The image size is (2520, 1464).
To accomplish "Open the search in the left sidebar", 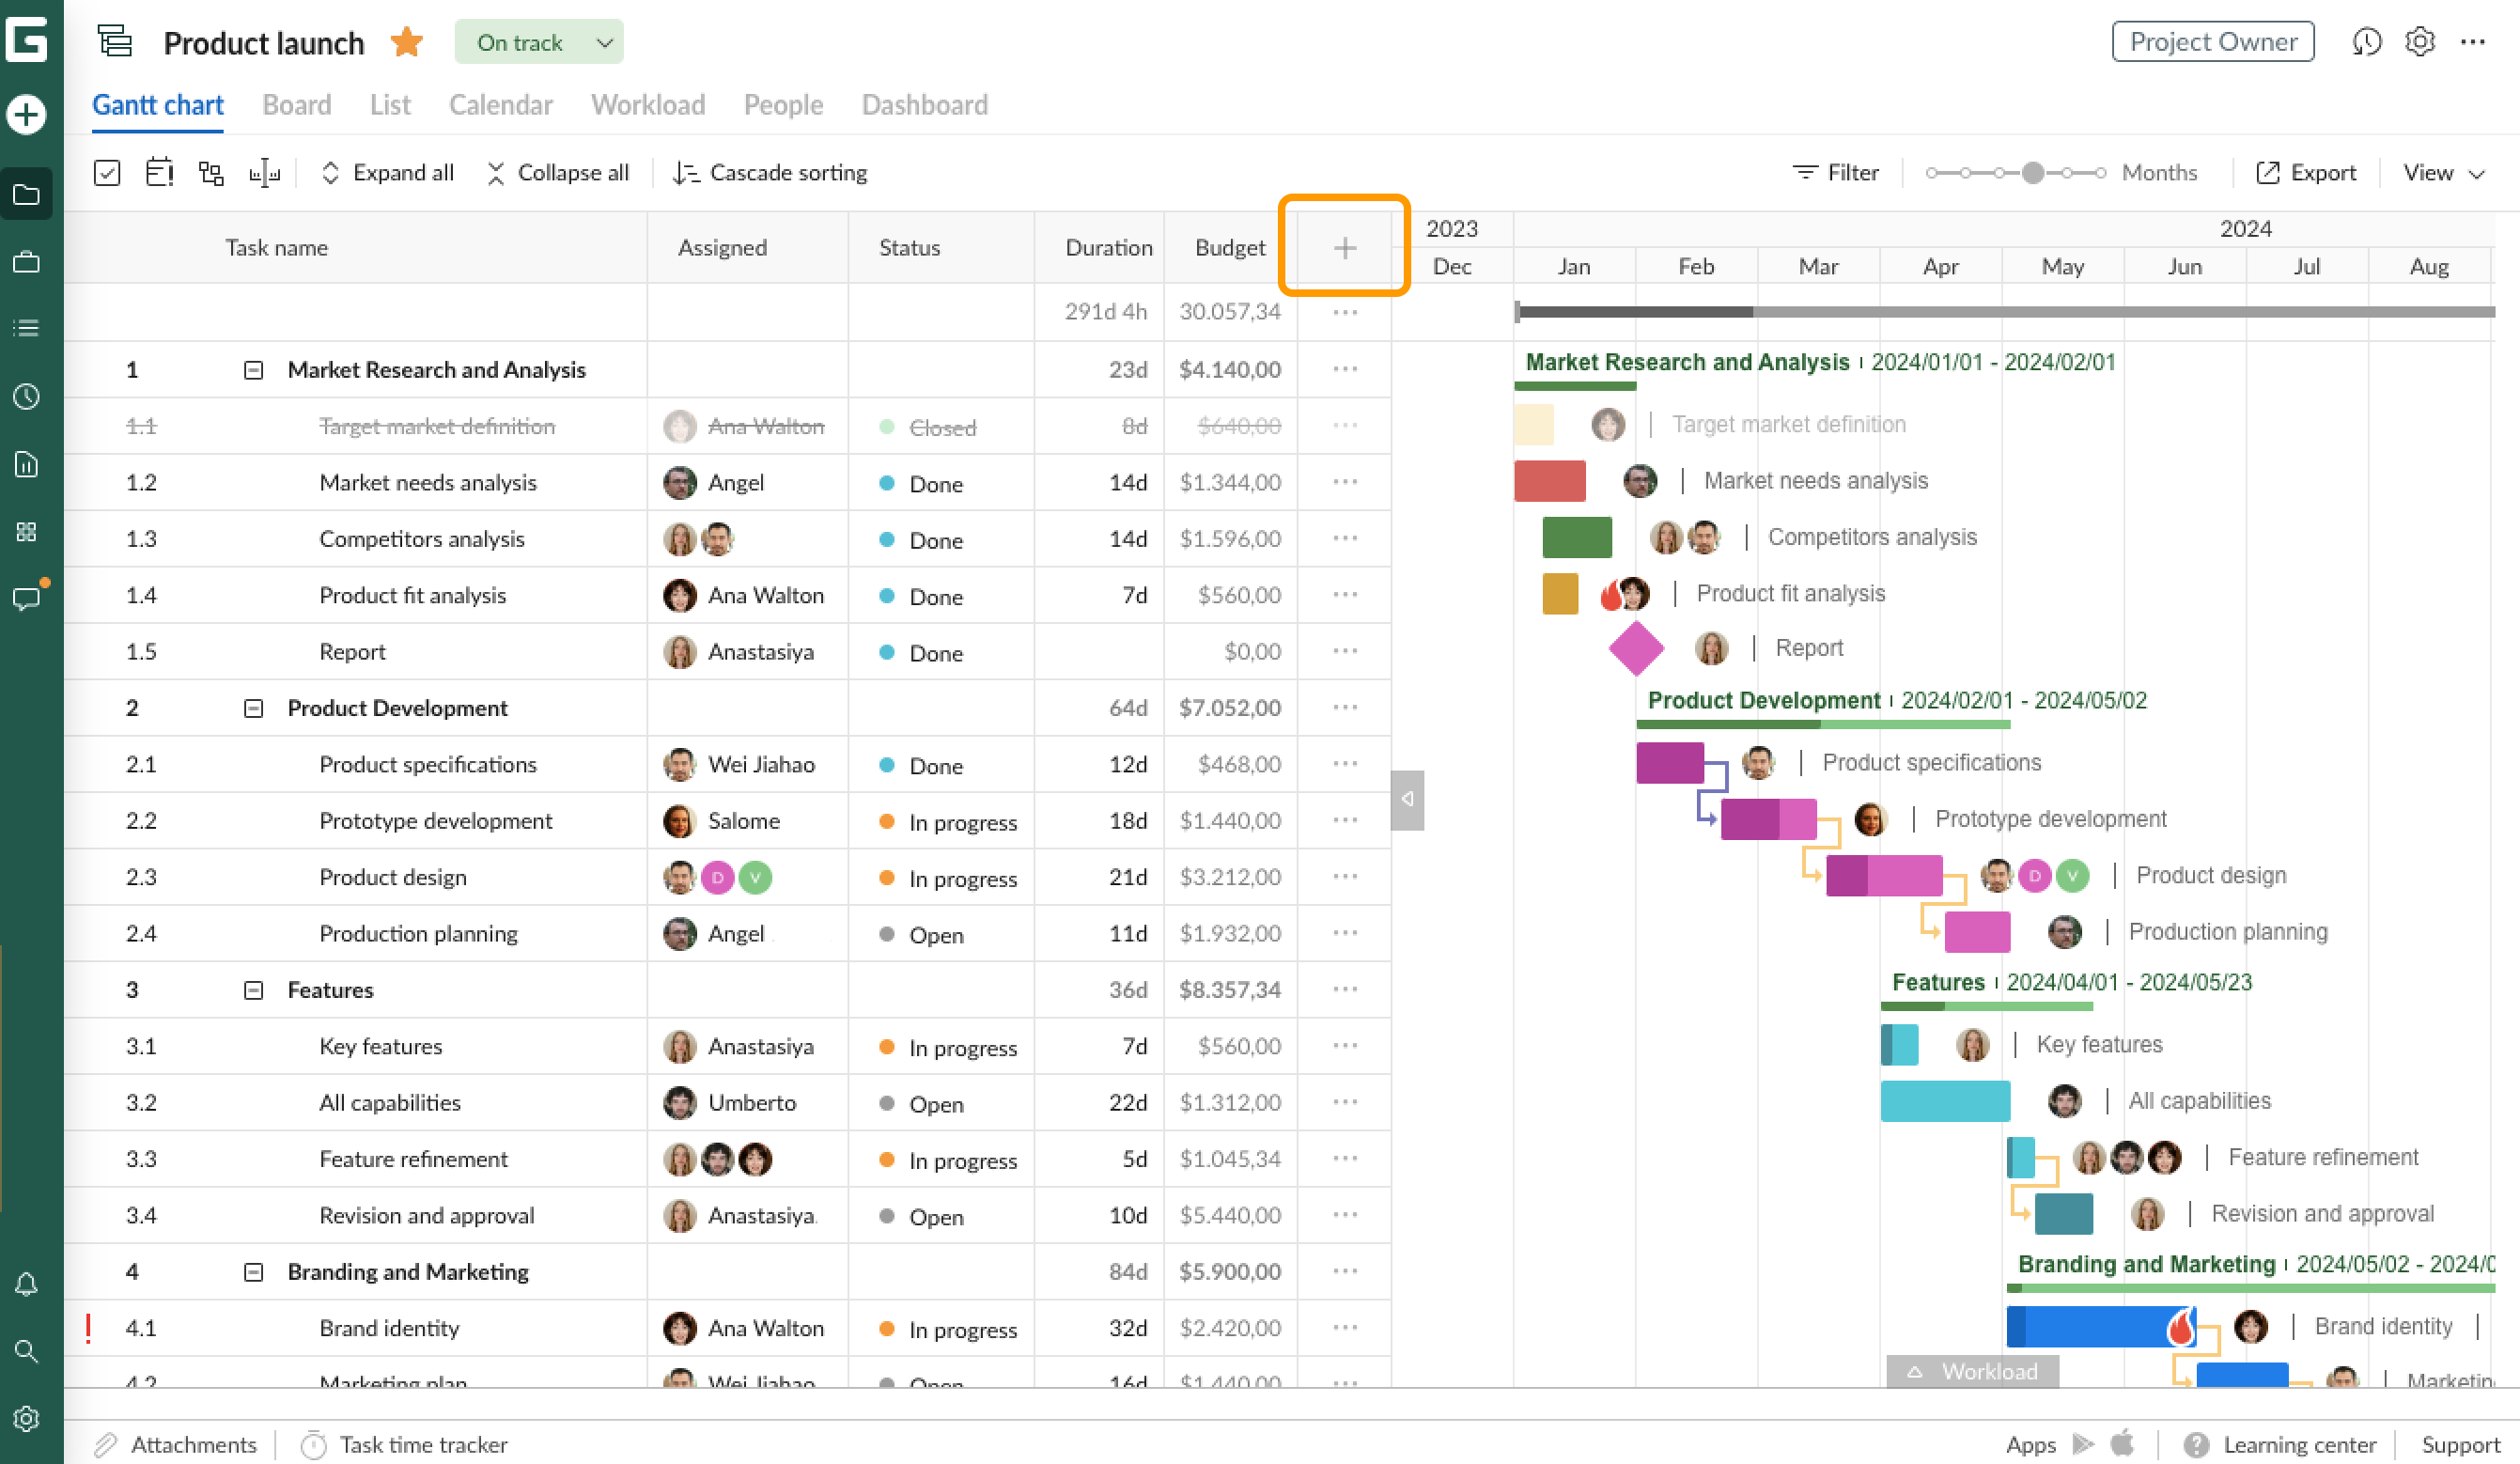I will pyautogui.click(x=27, y=1352).
